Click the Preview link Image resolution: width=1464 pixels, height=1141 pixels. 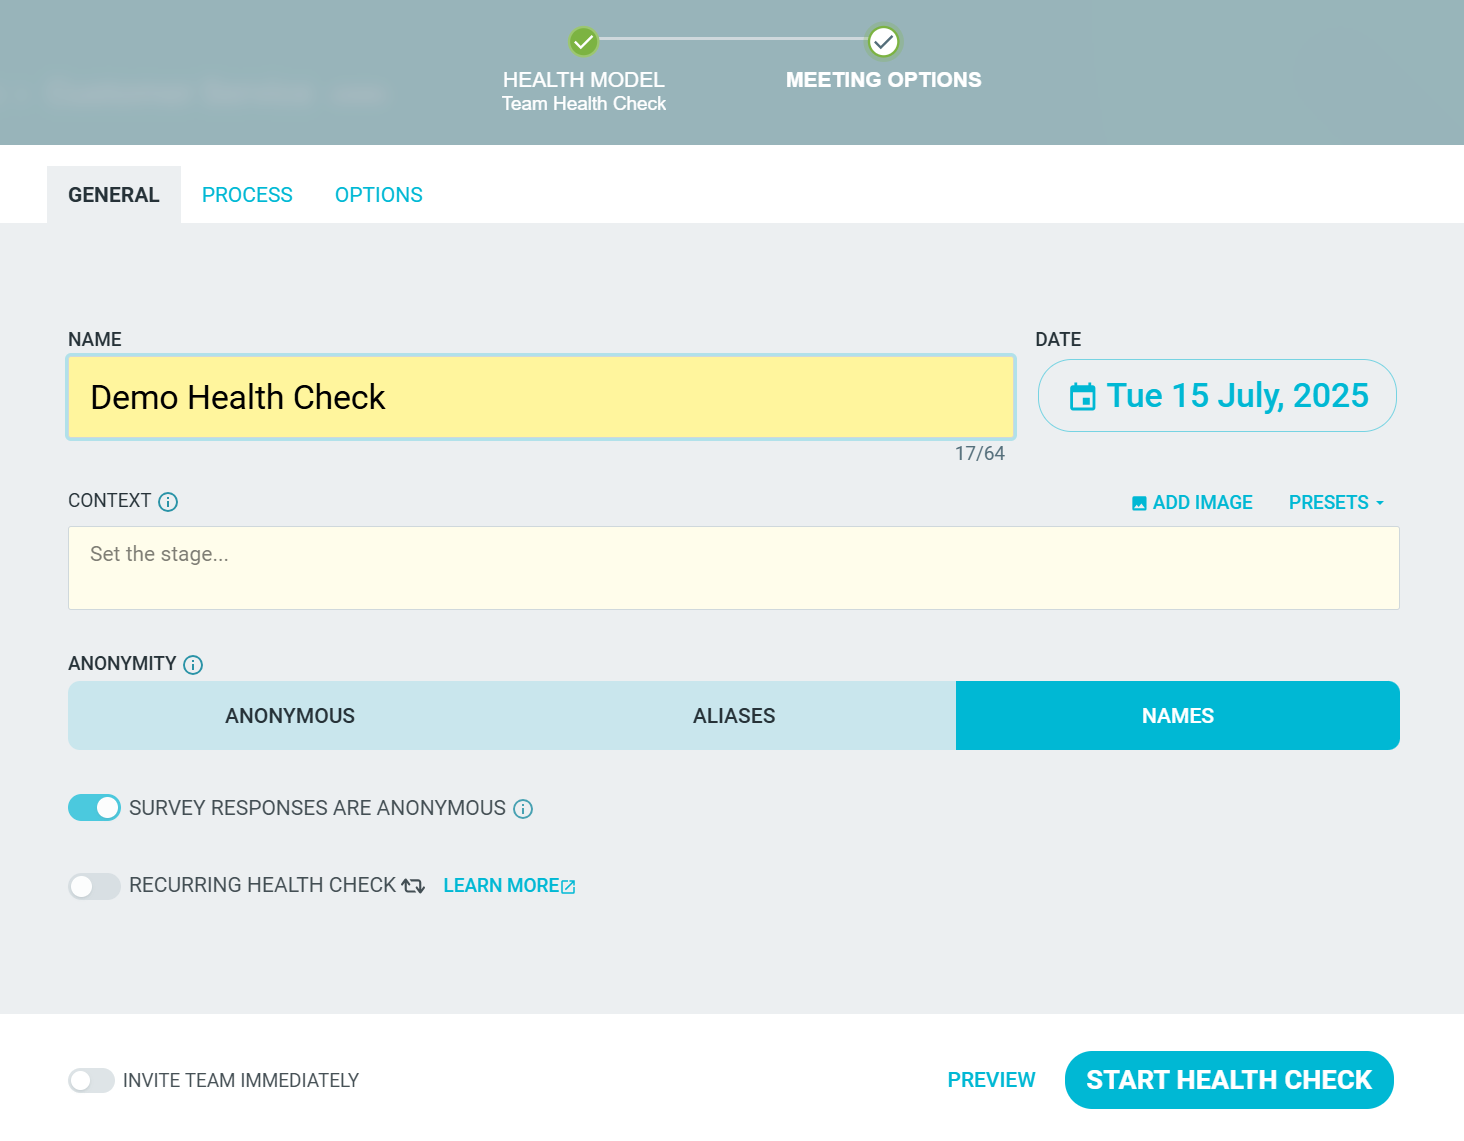(991, 1080)
